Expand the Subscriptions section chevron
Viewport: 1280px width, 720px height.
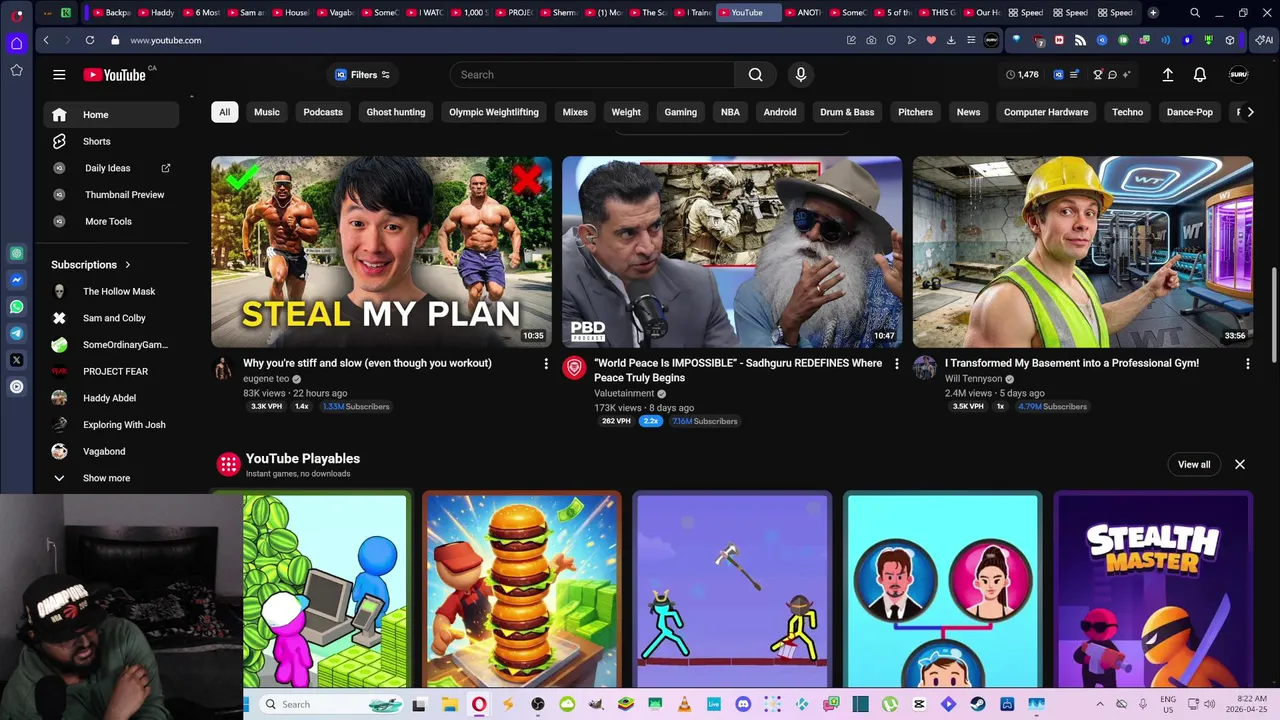(x=127, y=265)
